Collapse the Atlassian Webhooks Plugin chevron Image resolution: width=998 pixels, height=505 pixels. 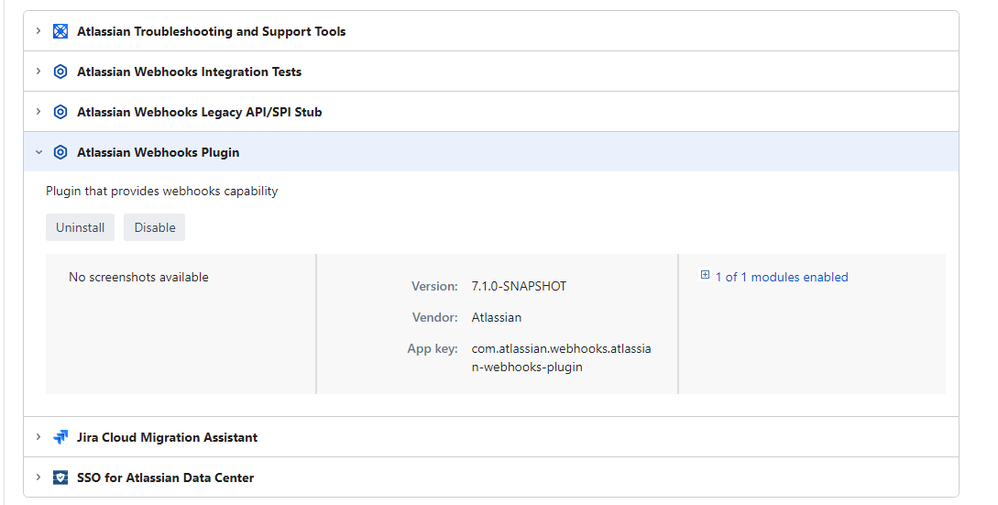click(x=39, y=152)
